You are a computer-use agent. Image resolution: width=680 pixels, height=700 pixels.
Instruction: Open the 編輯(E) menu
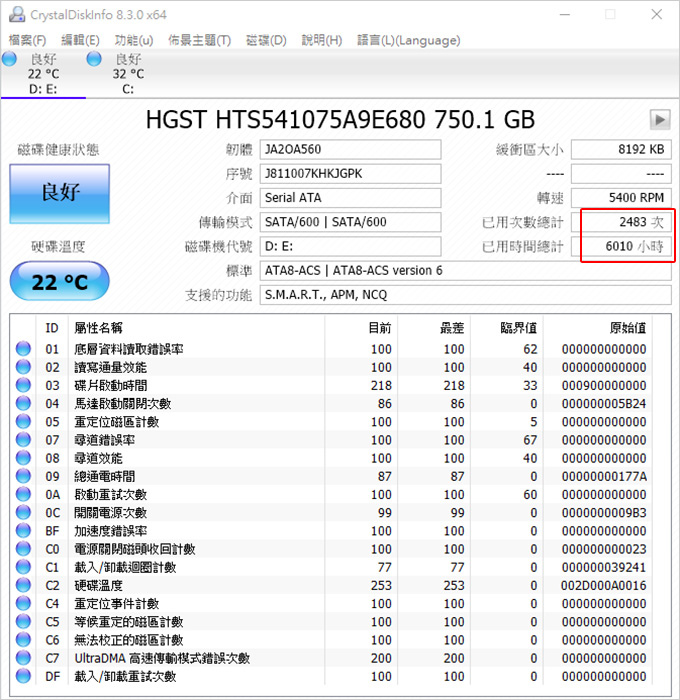point(80,40)
